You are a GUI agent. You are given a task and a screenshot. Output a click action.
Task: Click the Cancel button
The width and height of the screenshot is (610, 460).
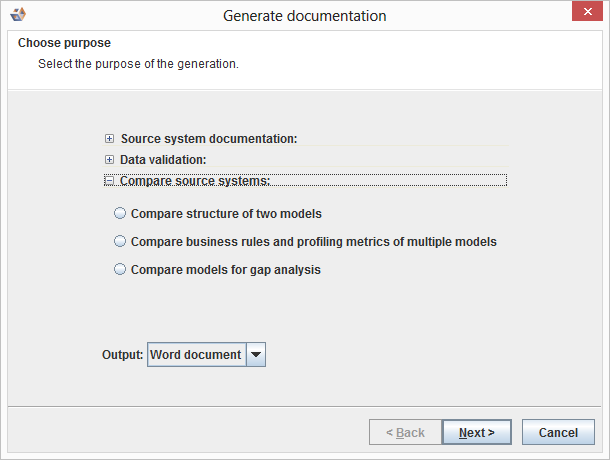(x=558, y=433)
